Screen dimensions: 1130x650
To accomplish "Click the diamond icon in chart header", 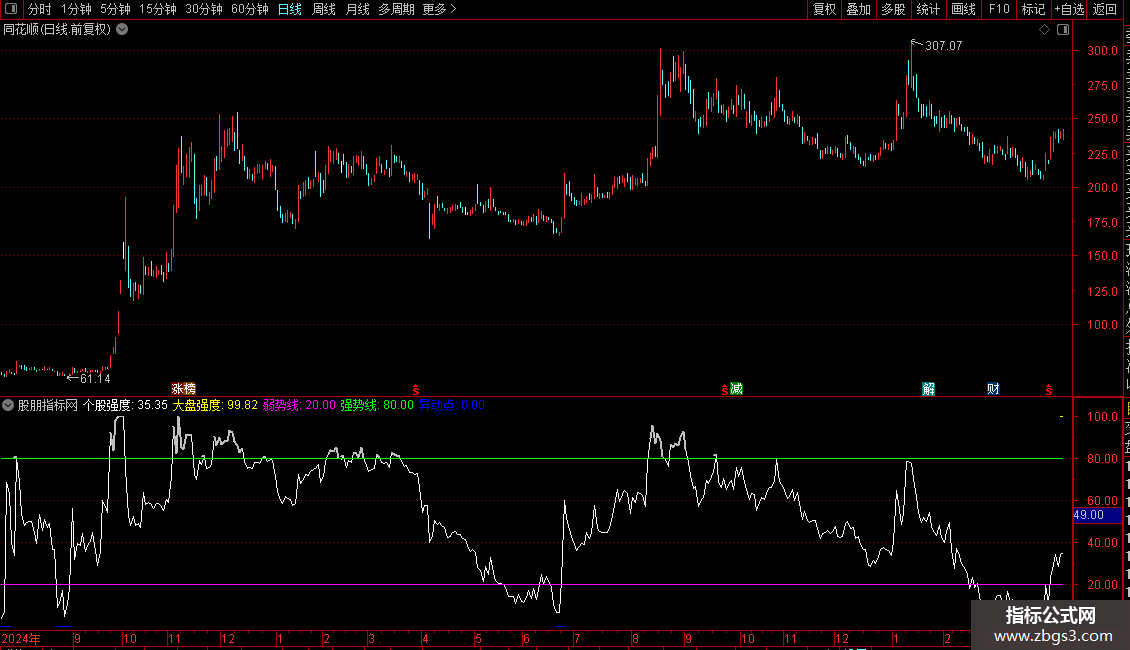I will coord(1044,30).
